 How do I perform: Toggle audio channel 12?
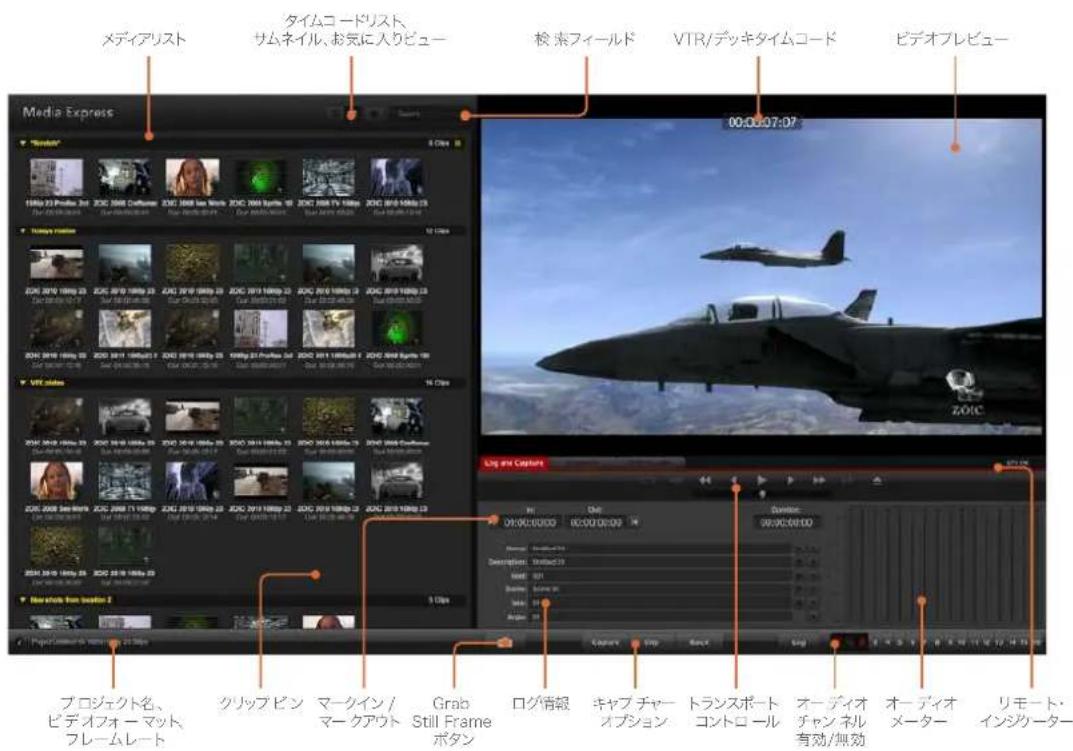pyautogui.click(x=986, y=642)
